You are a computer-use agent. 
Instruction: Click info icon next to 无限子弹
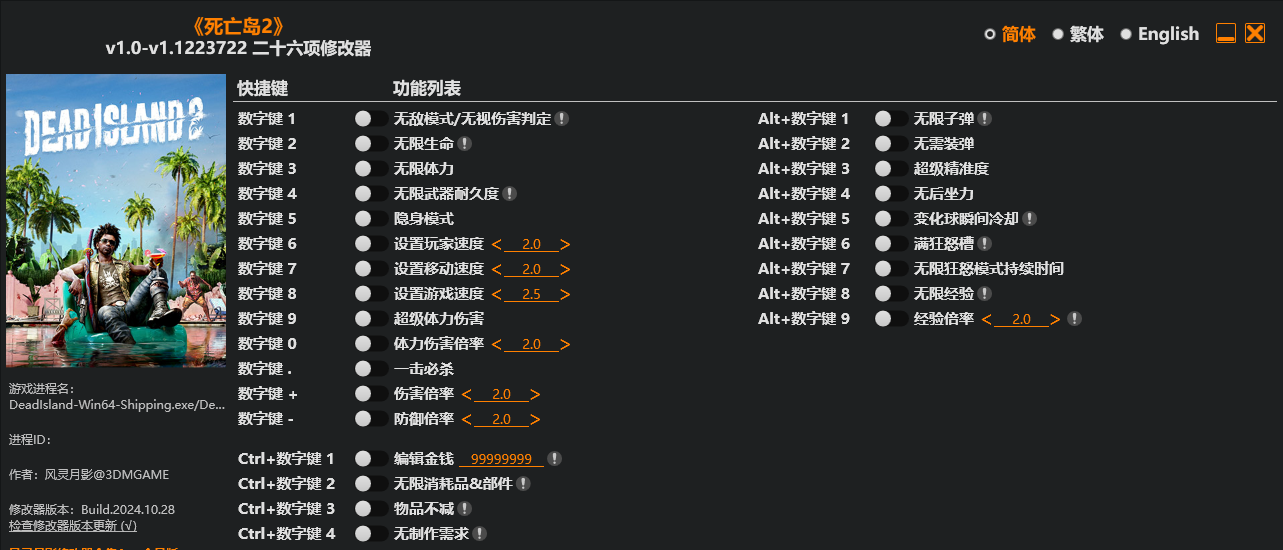coord(985,119)
